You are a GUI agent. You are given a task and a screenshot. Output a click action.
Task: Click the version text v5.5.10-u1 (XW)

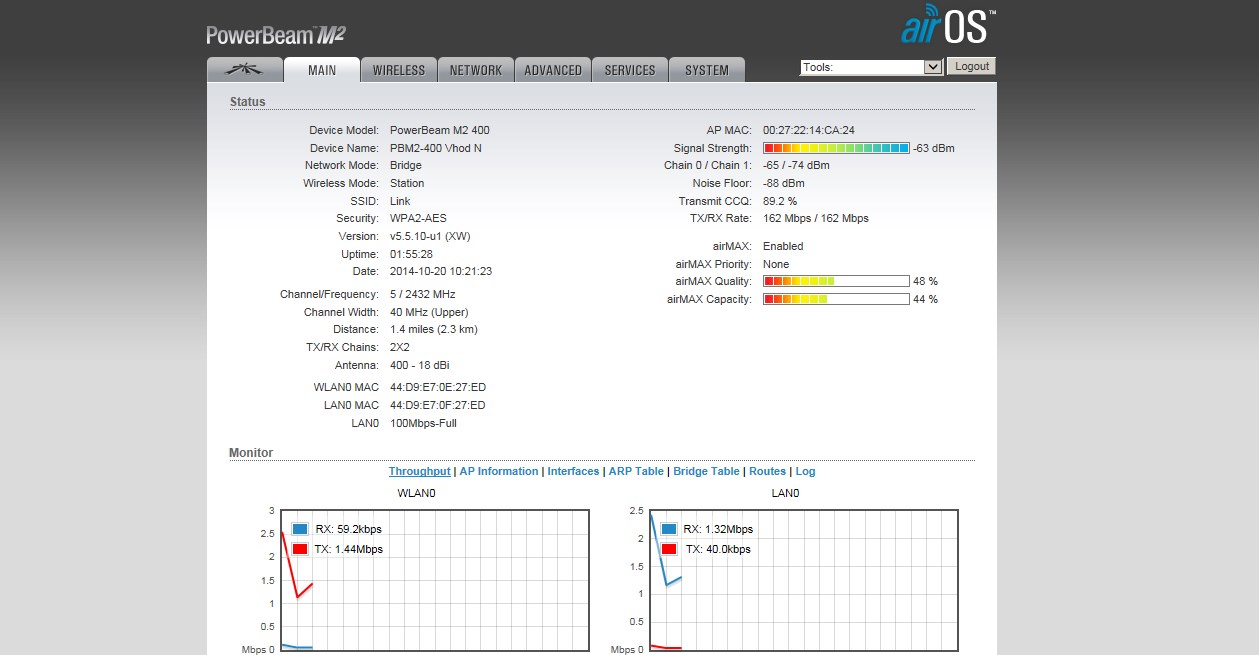pos(430,236)
